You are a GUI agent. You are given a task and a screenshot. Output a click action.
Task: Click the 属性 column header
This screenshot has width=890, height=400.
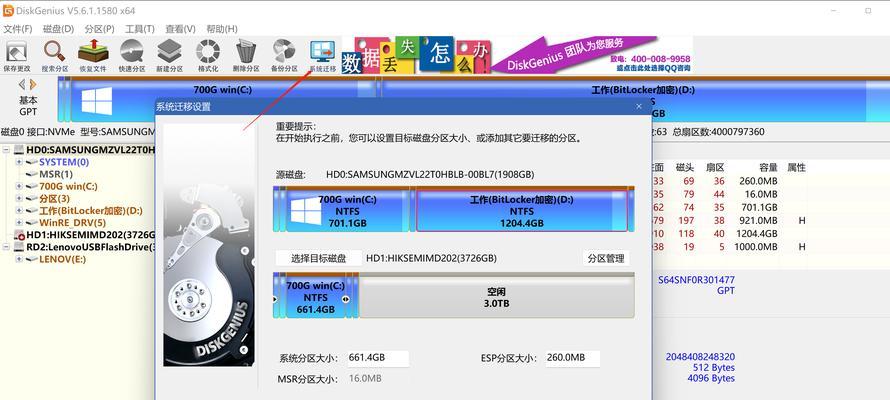(796, 167)
